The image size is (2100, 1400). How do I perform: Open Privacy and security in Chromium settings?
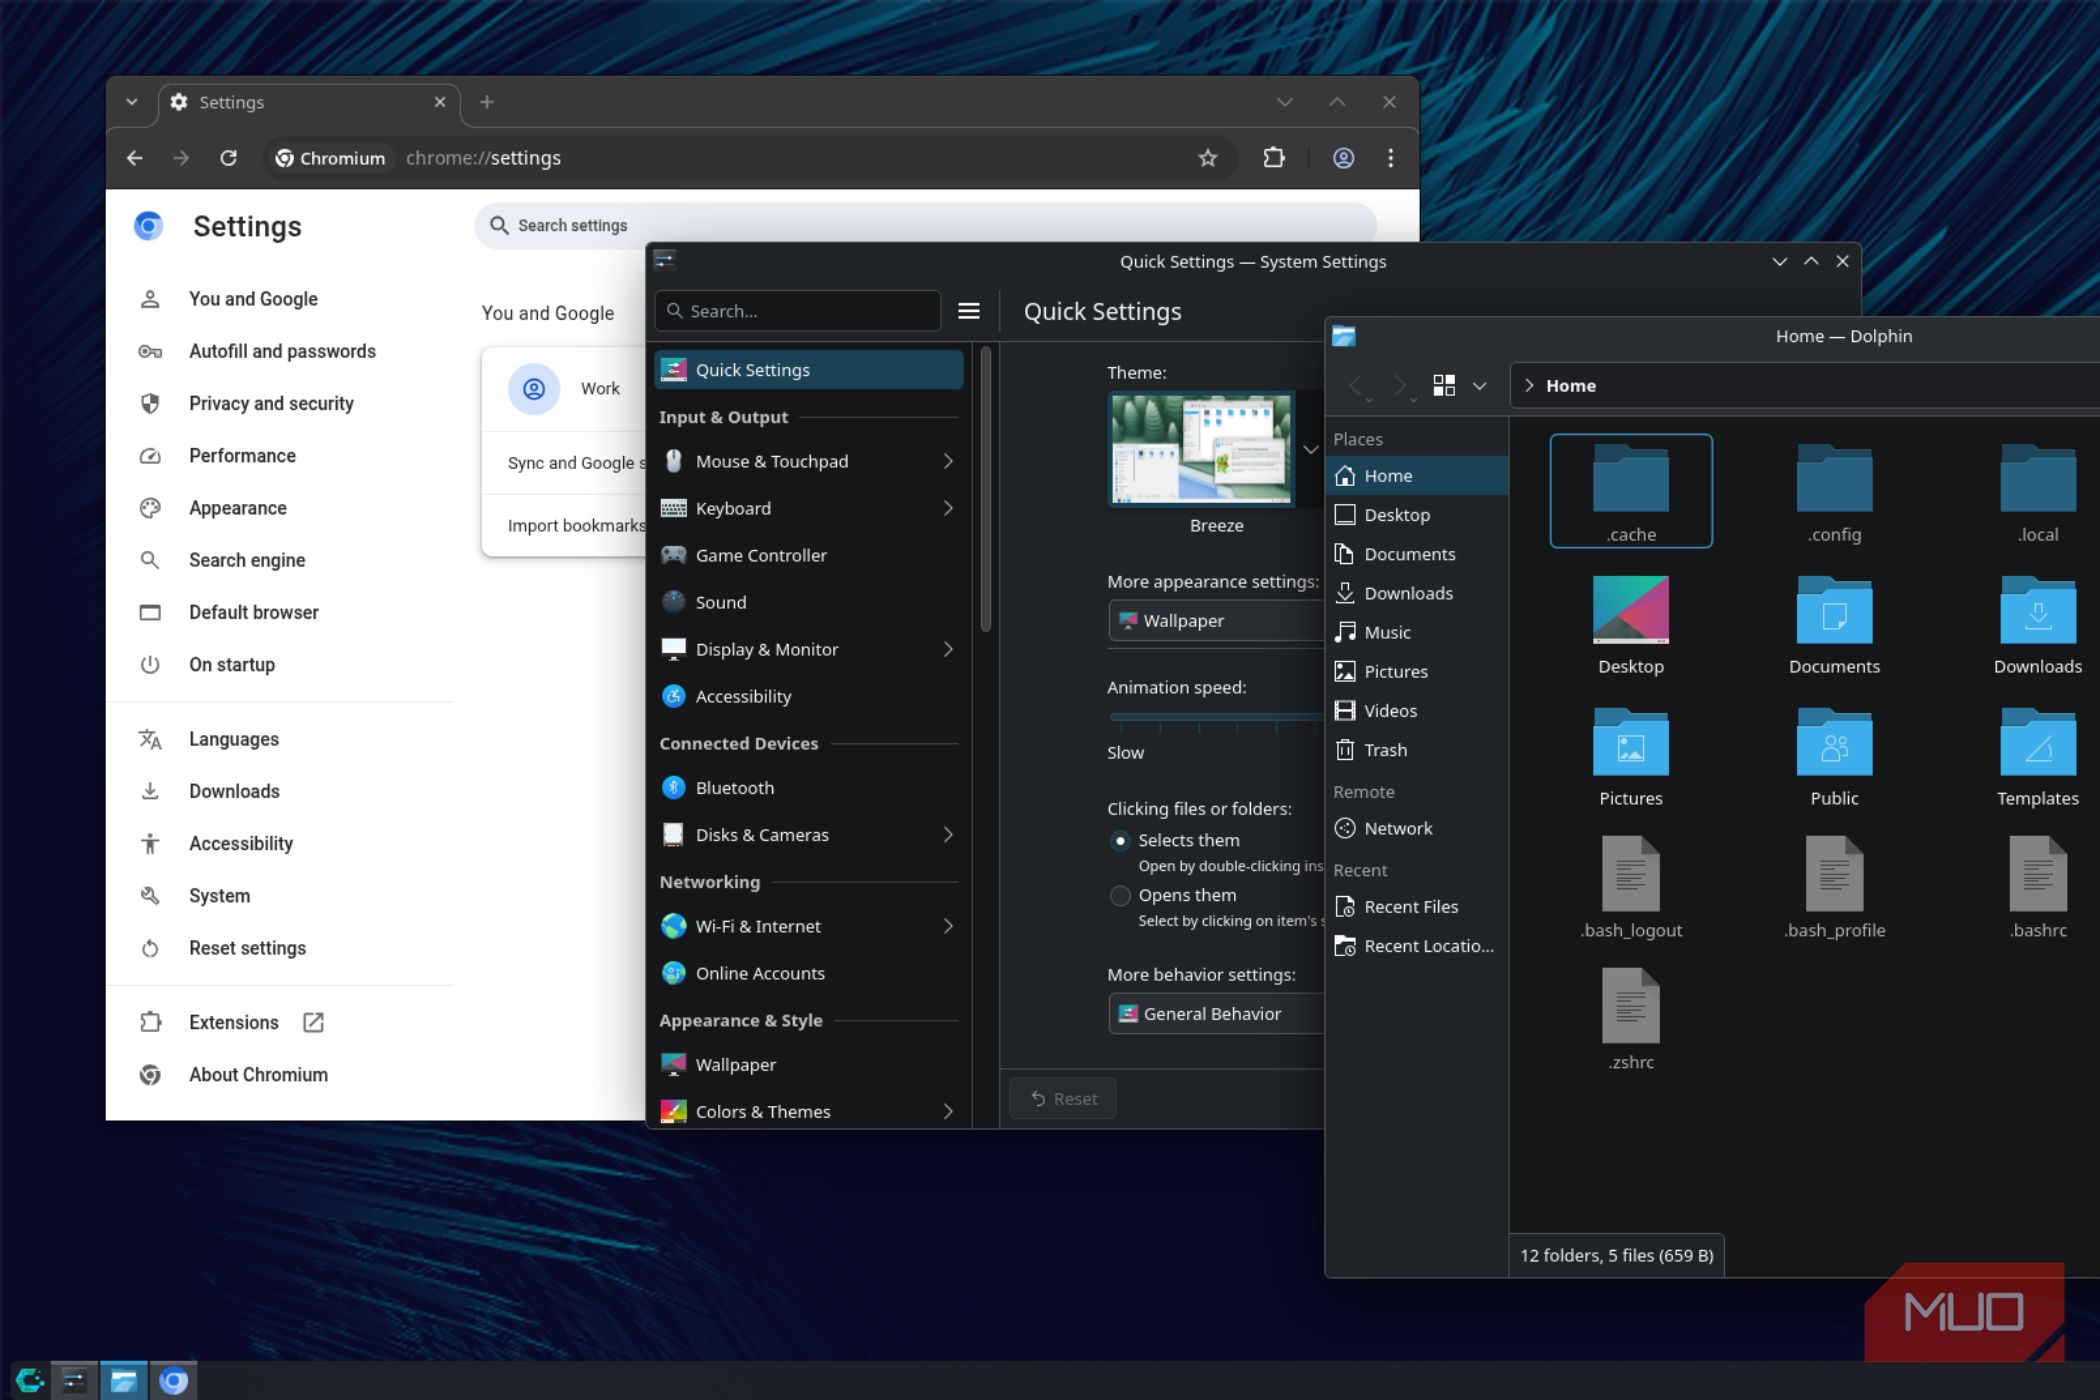[271, 403]
